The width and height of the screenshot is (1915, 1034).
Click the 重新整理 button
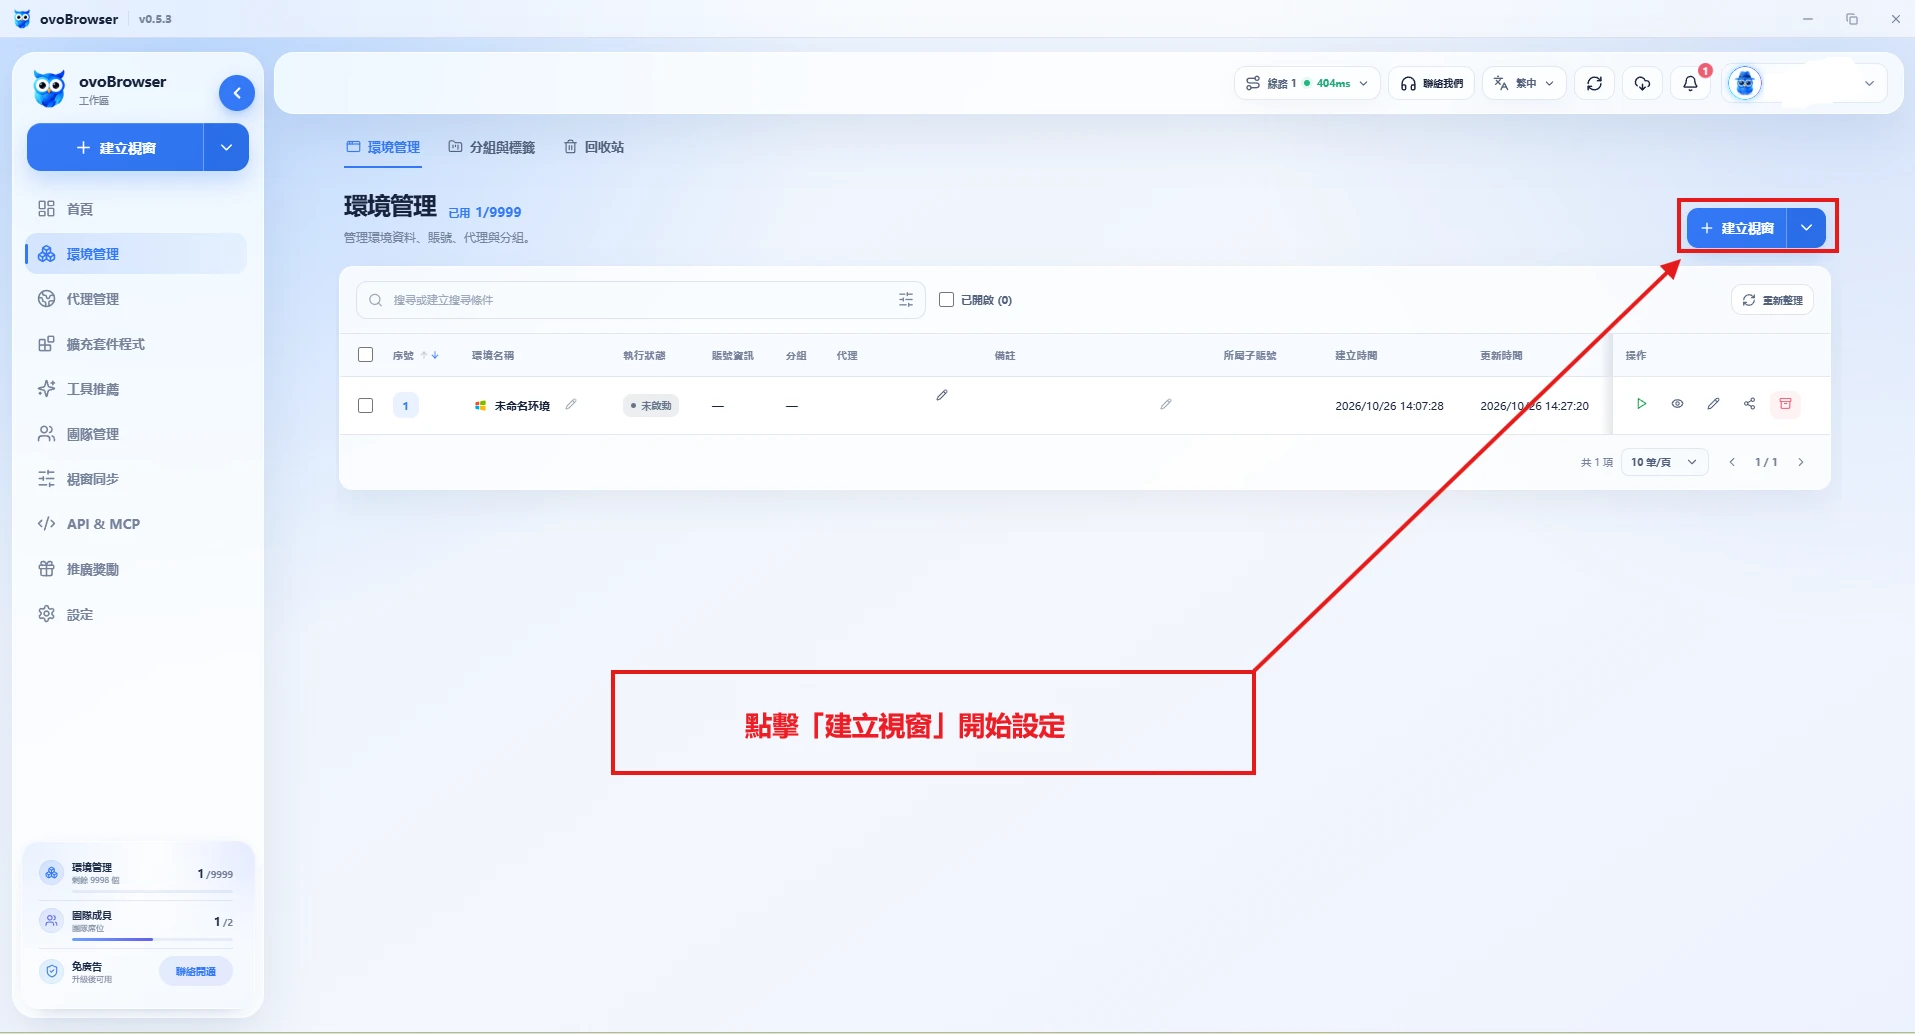(1772, 300)
